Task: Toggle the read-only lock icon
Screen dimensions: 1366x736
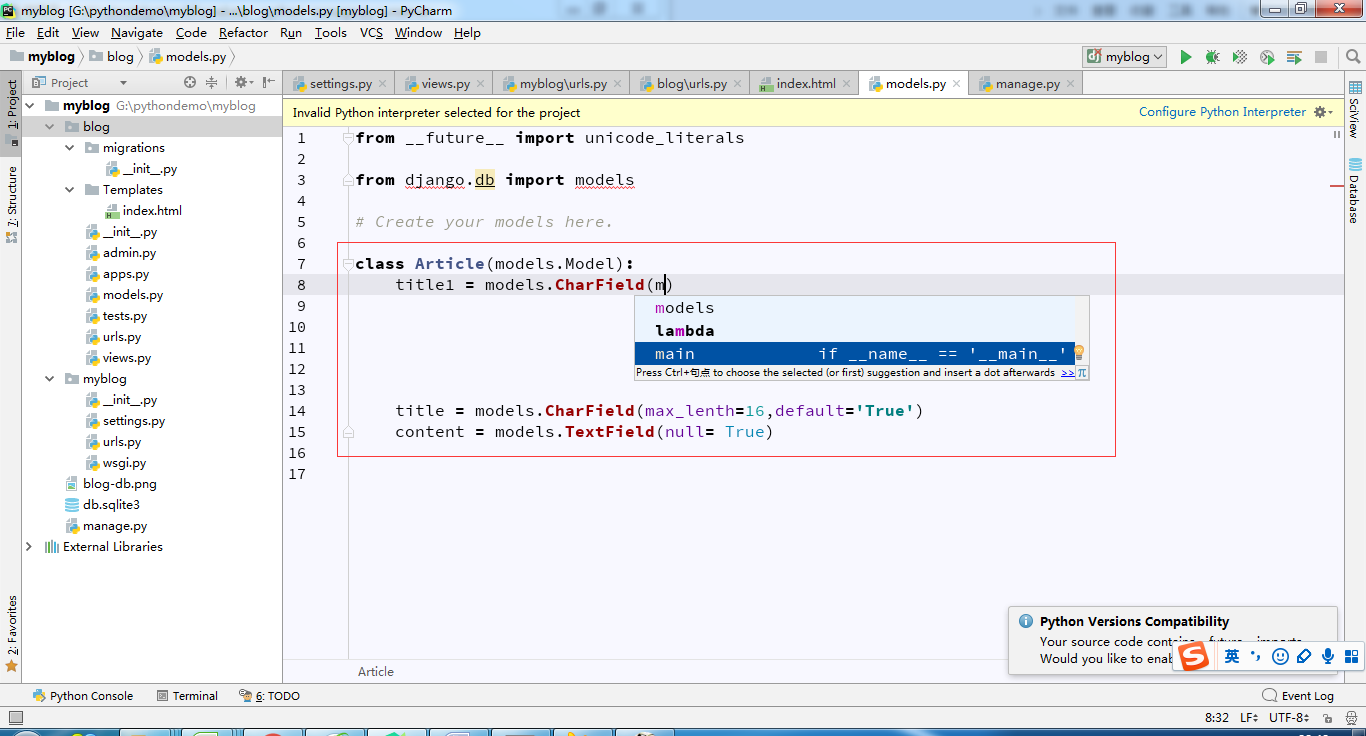Action: coord(1327,718)
